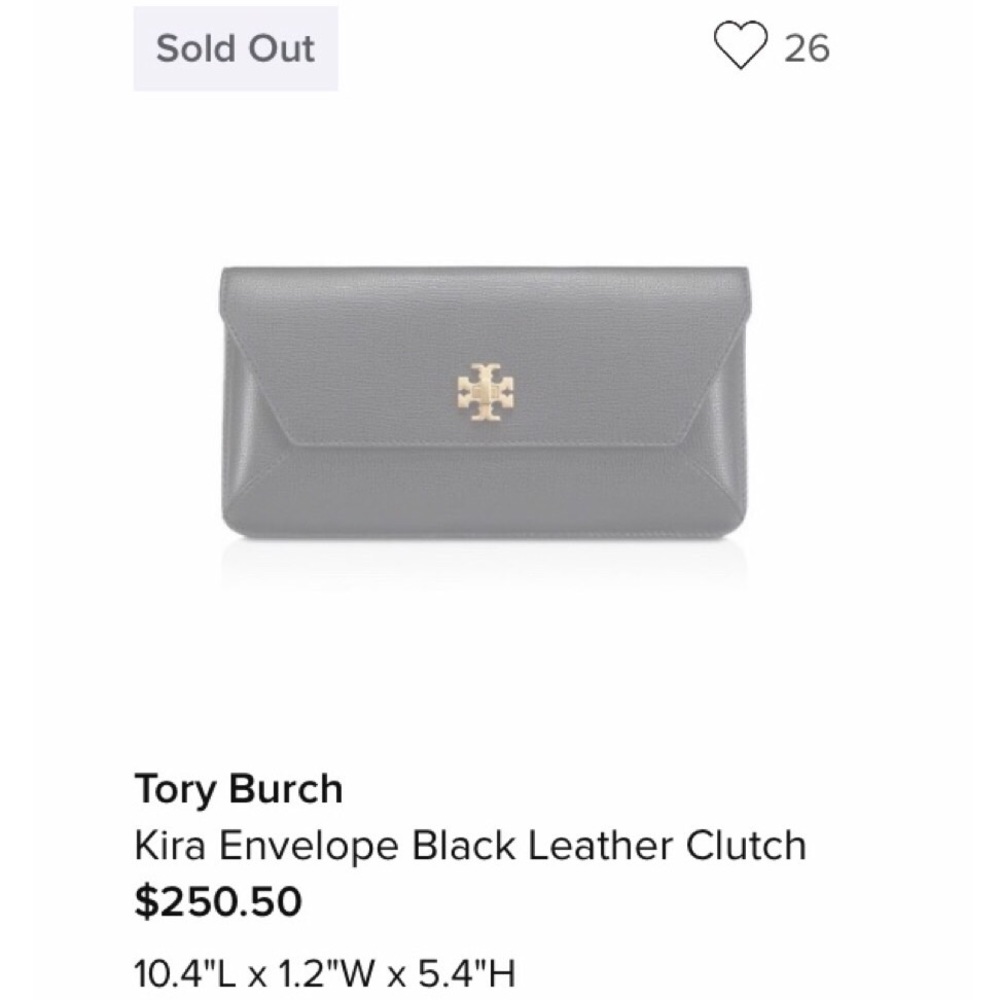
Task: Open the Tory Burch brand link
Action: coord(238,790)
